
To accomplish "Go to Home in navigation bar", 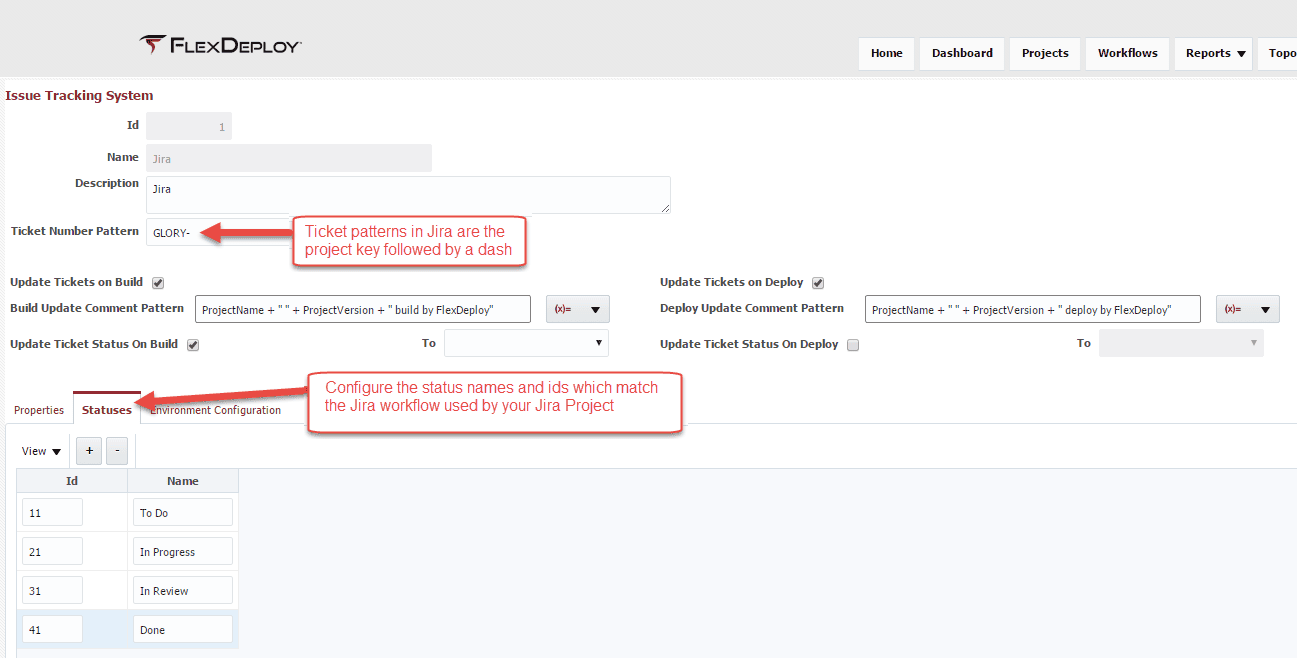I will tap(886, 53).
